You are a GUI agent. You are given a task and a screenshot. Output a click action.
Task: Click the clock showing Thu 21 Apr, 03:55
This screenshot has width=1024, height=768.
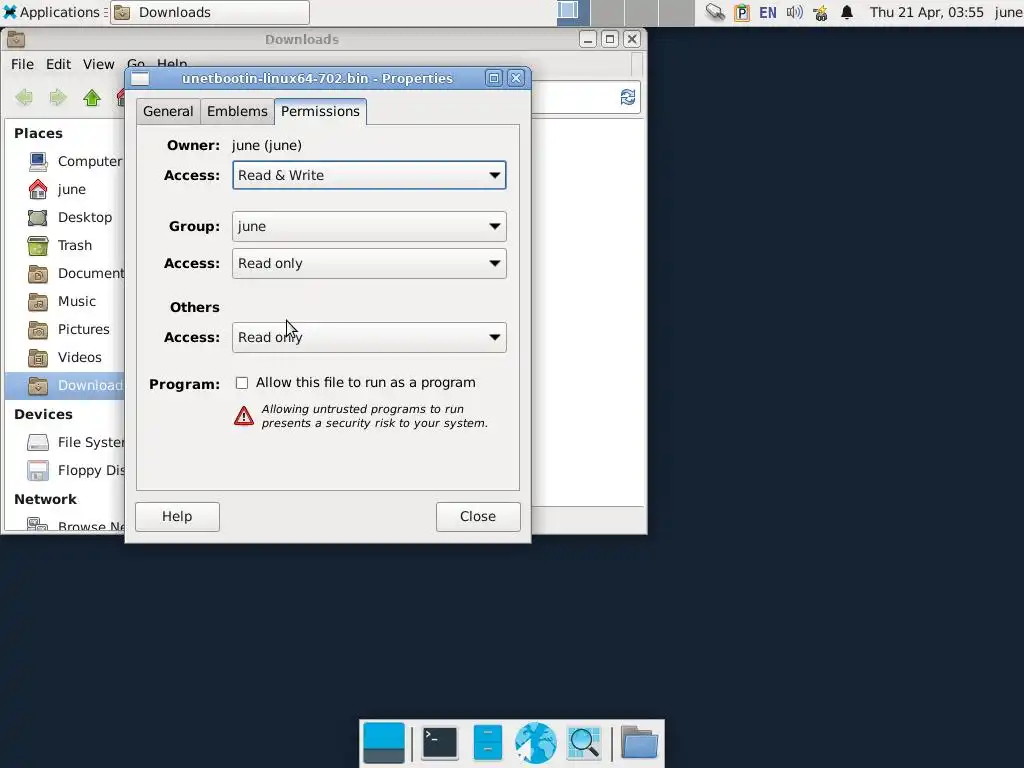coord(926,12)
